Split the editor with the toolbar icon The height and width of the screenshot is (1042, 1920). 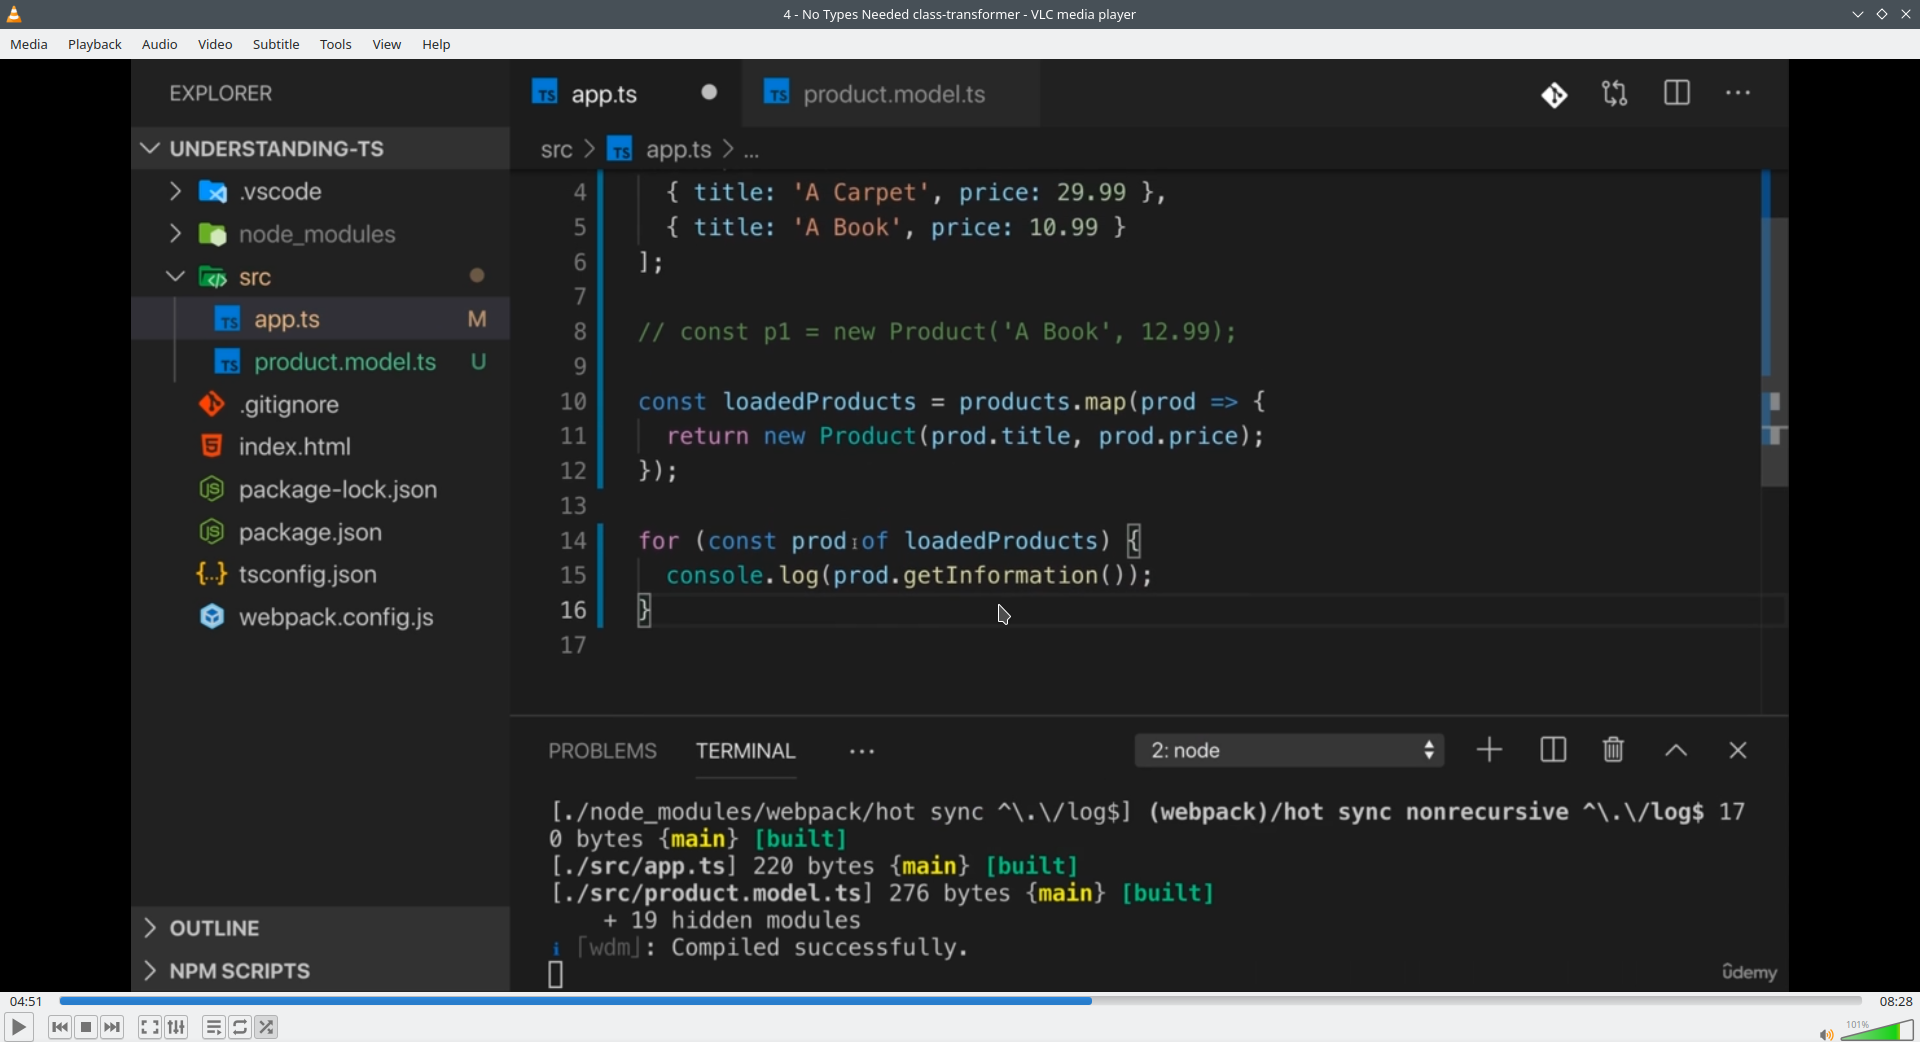(1677, 93)
